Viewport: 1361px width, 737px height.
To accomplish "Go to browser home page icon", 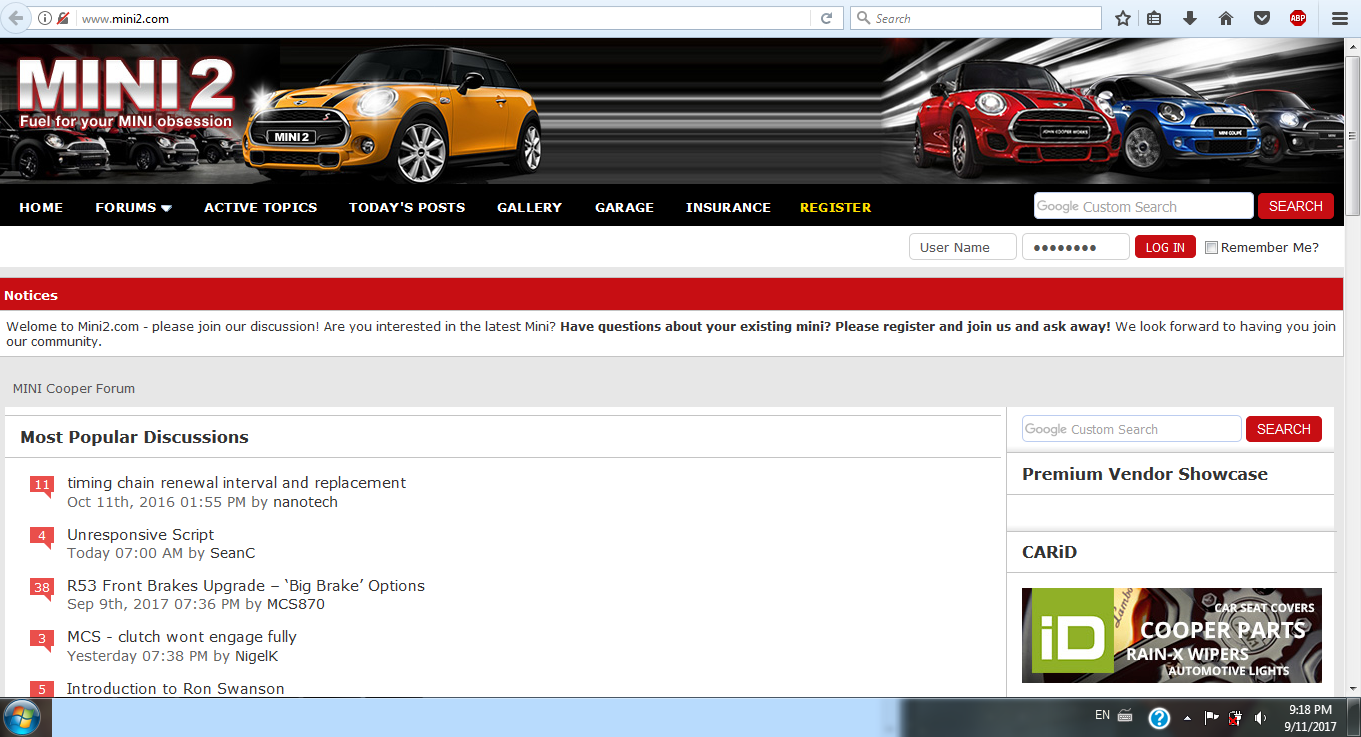I will click(1226, 18).
